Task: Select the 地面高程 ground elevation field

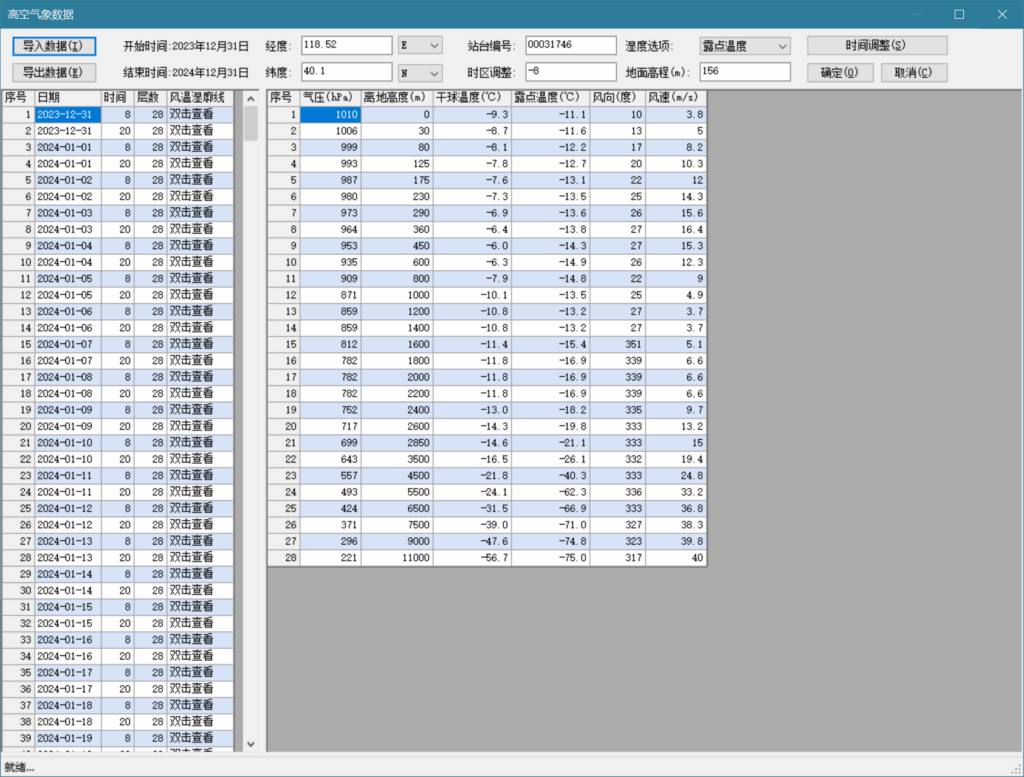Action: click(x=744, y=72)
